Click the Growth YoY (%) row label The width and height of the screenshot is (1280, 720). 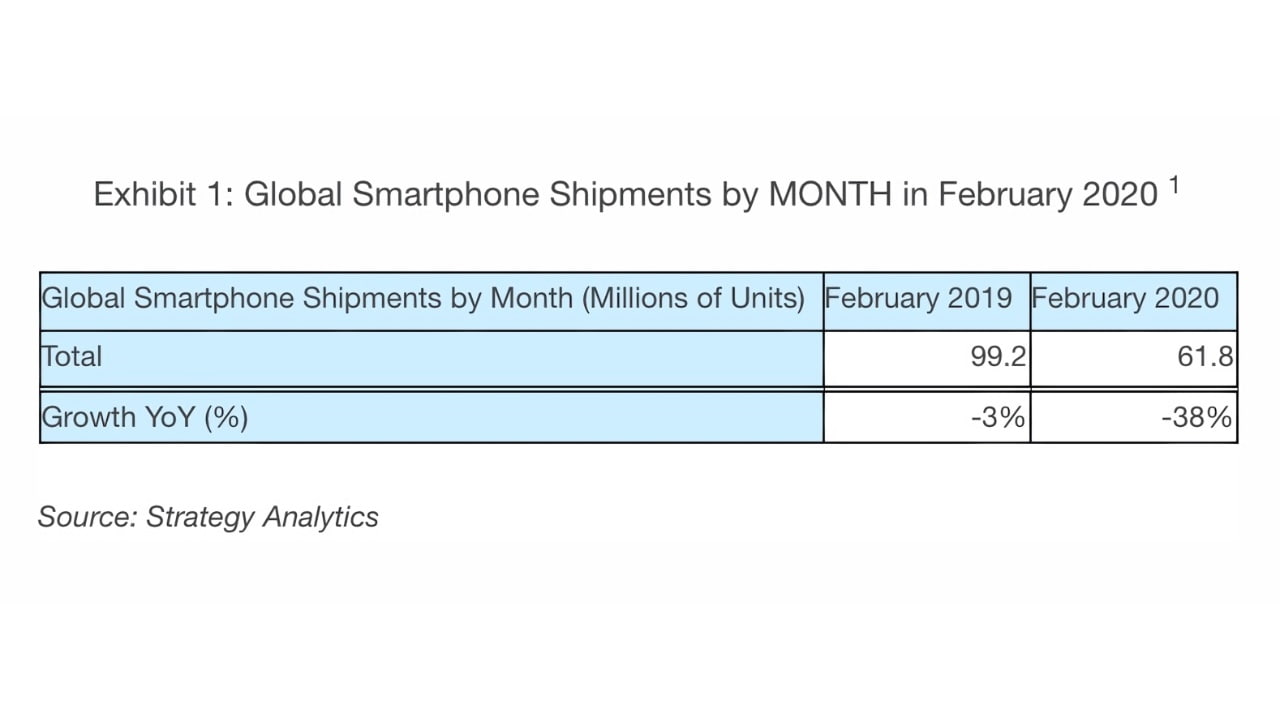click(144, 416)
